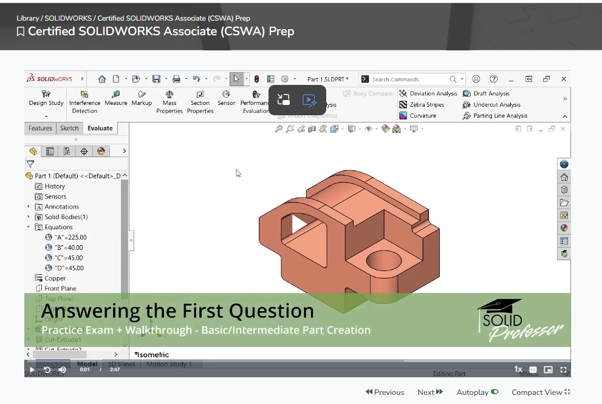The width and height of the screenshot is (602, 404).
Task: Open the PropertyManager tab icon
Action: 50,151
